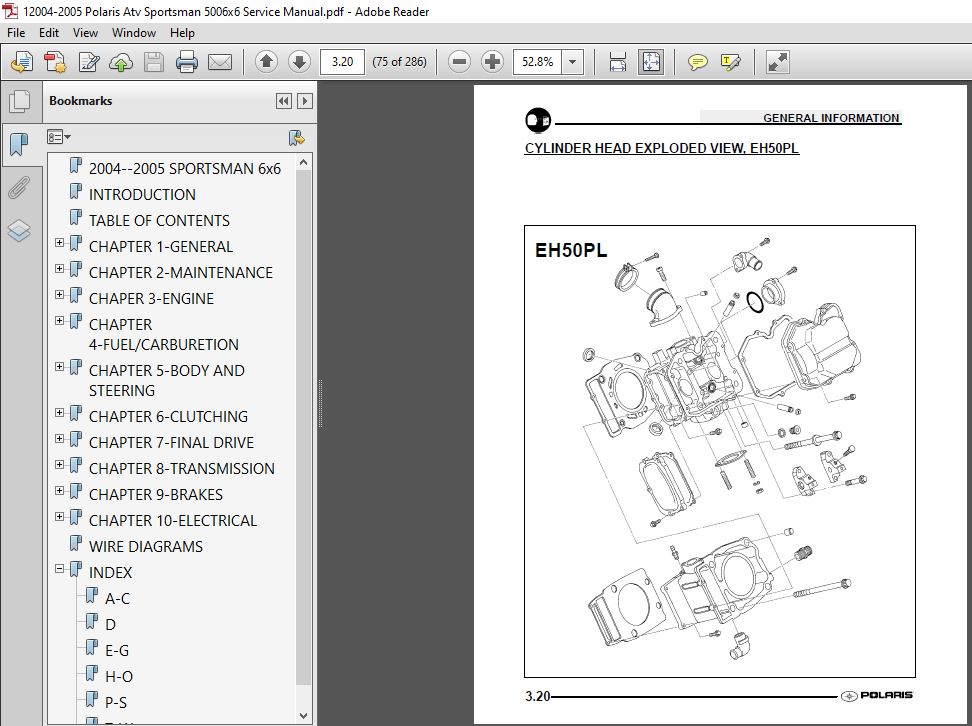This screenshot has width=972, height=726.
Task: Open the bookmarks options menu dropdown
Action: [x=59, y=137]
